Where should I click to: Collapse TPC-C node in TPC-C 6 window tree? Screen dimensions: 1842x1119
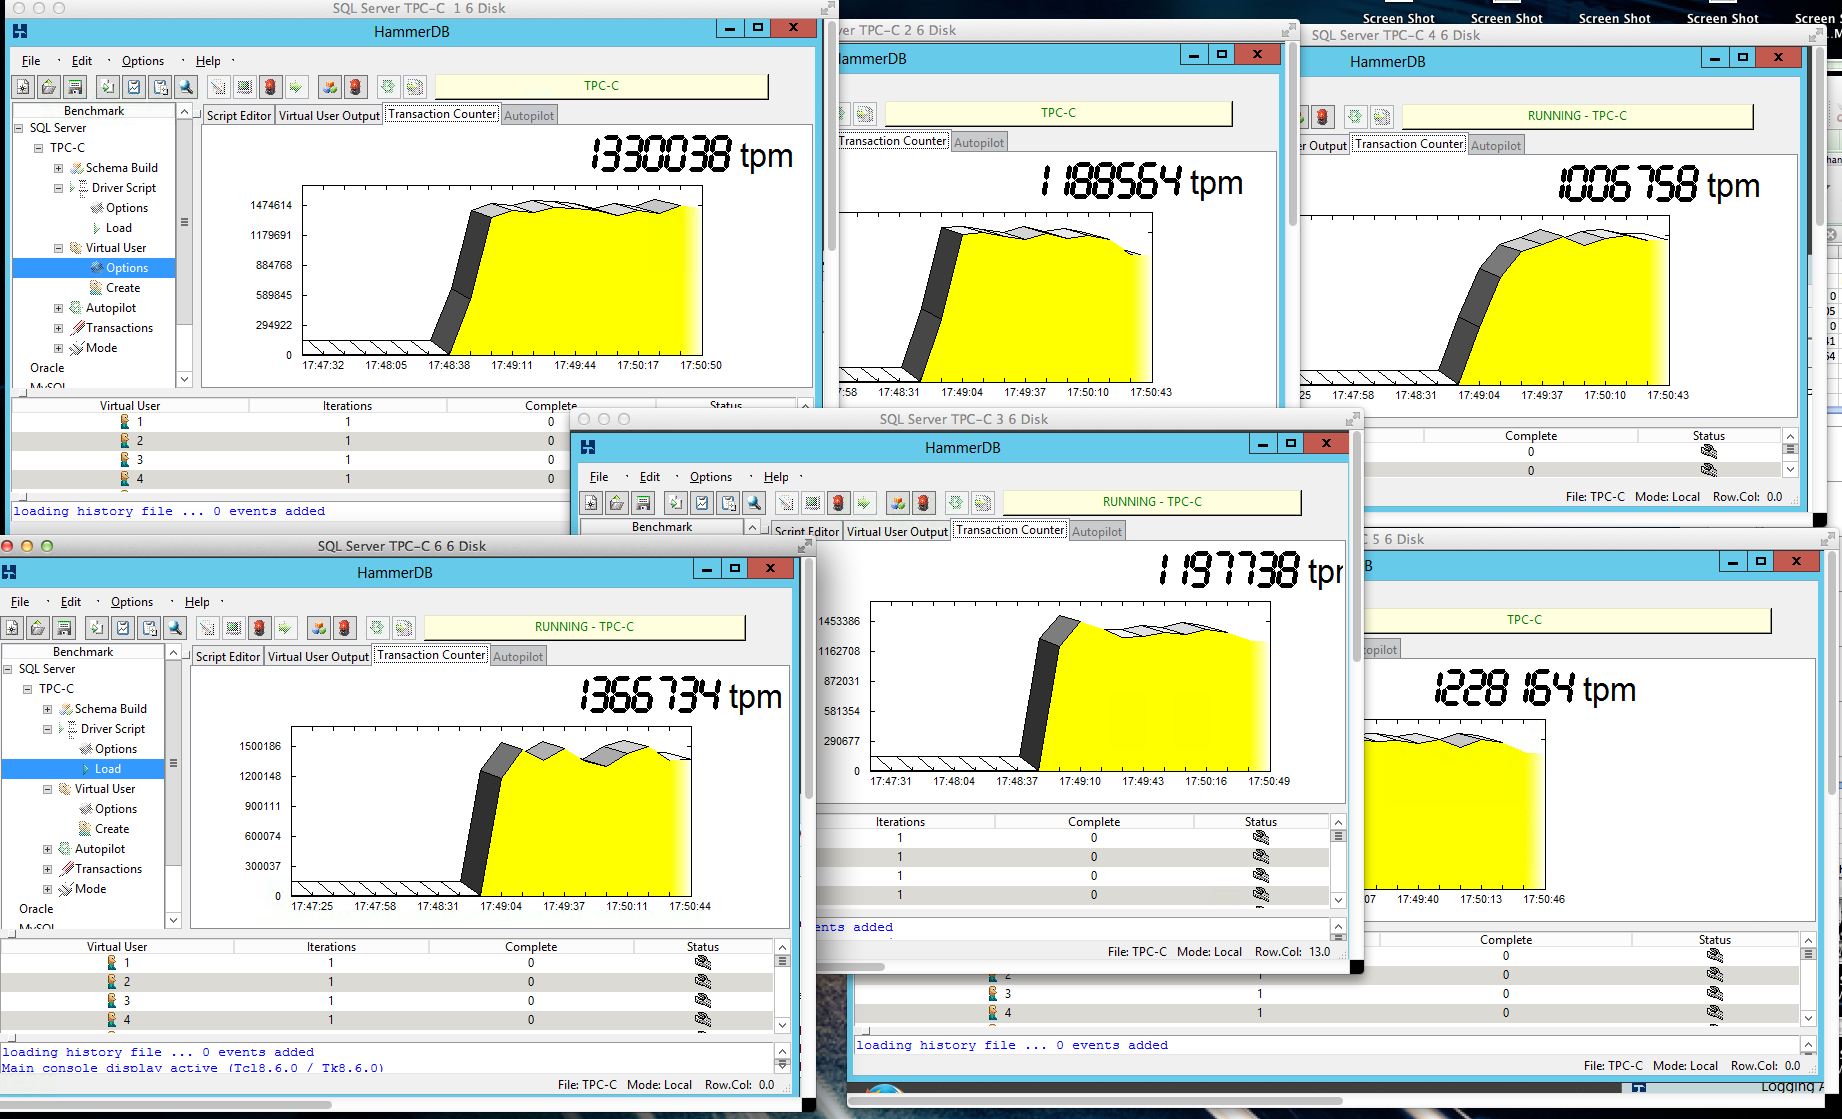pos(28,689)
